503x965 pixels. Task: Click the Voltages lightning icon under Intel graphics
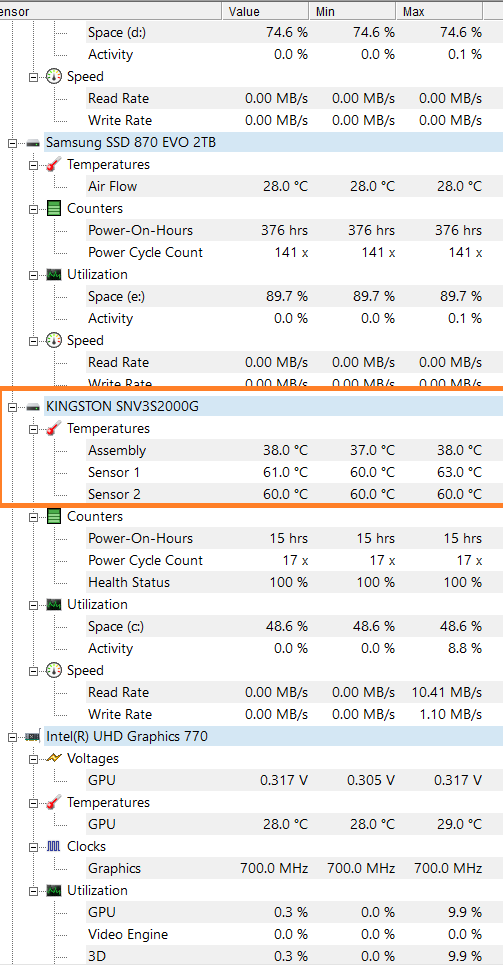tap(54, 758)
